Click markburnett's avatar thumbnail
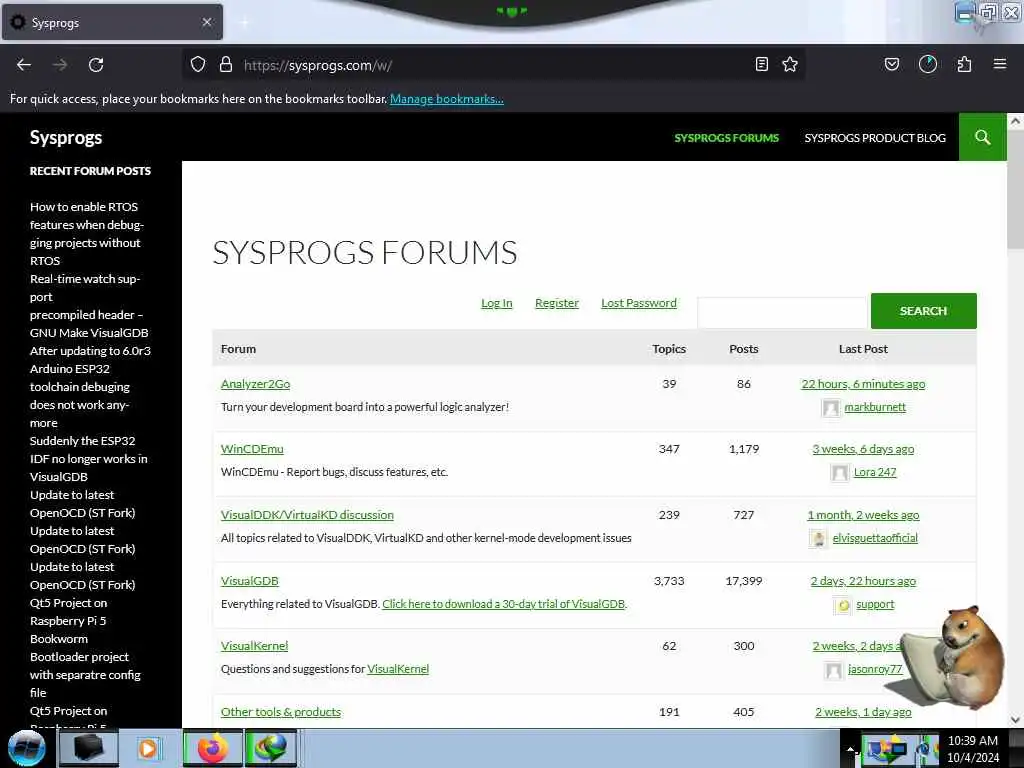The image size is (1024, 768). tap(831, 408)
